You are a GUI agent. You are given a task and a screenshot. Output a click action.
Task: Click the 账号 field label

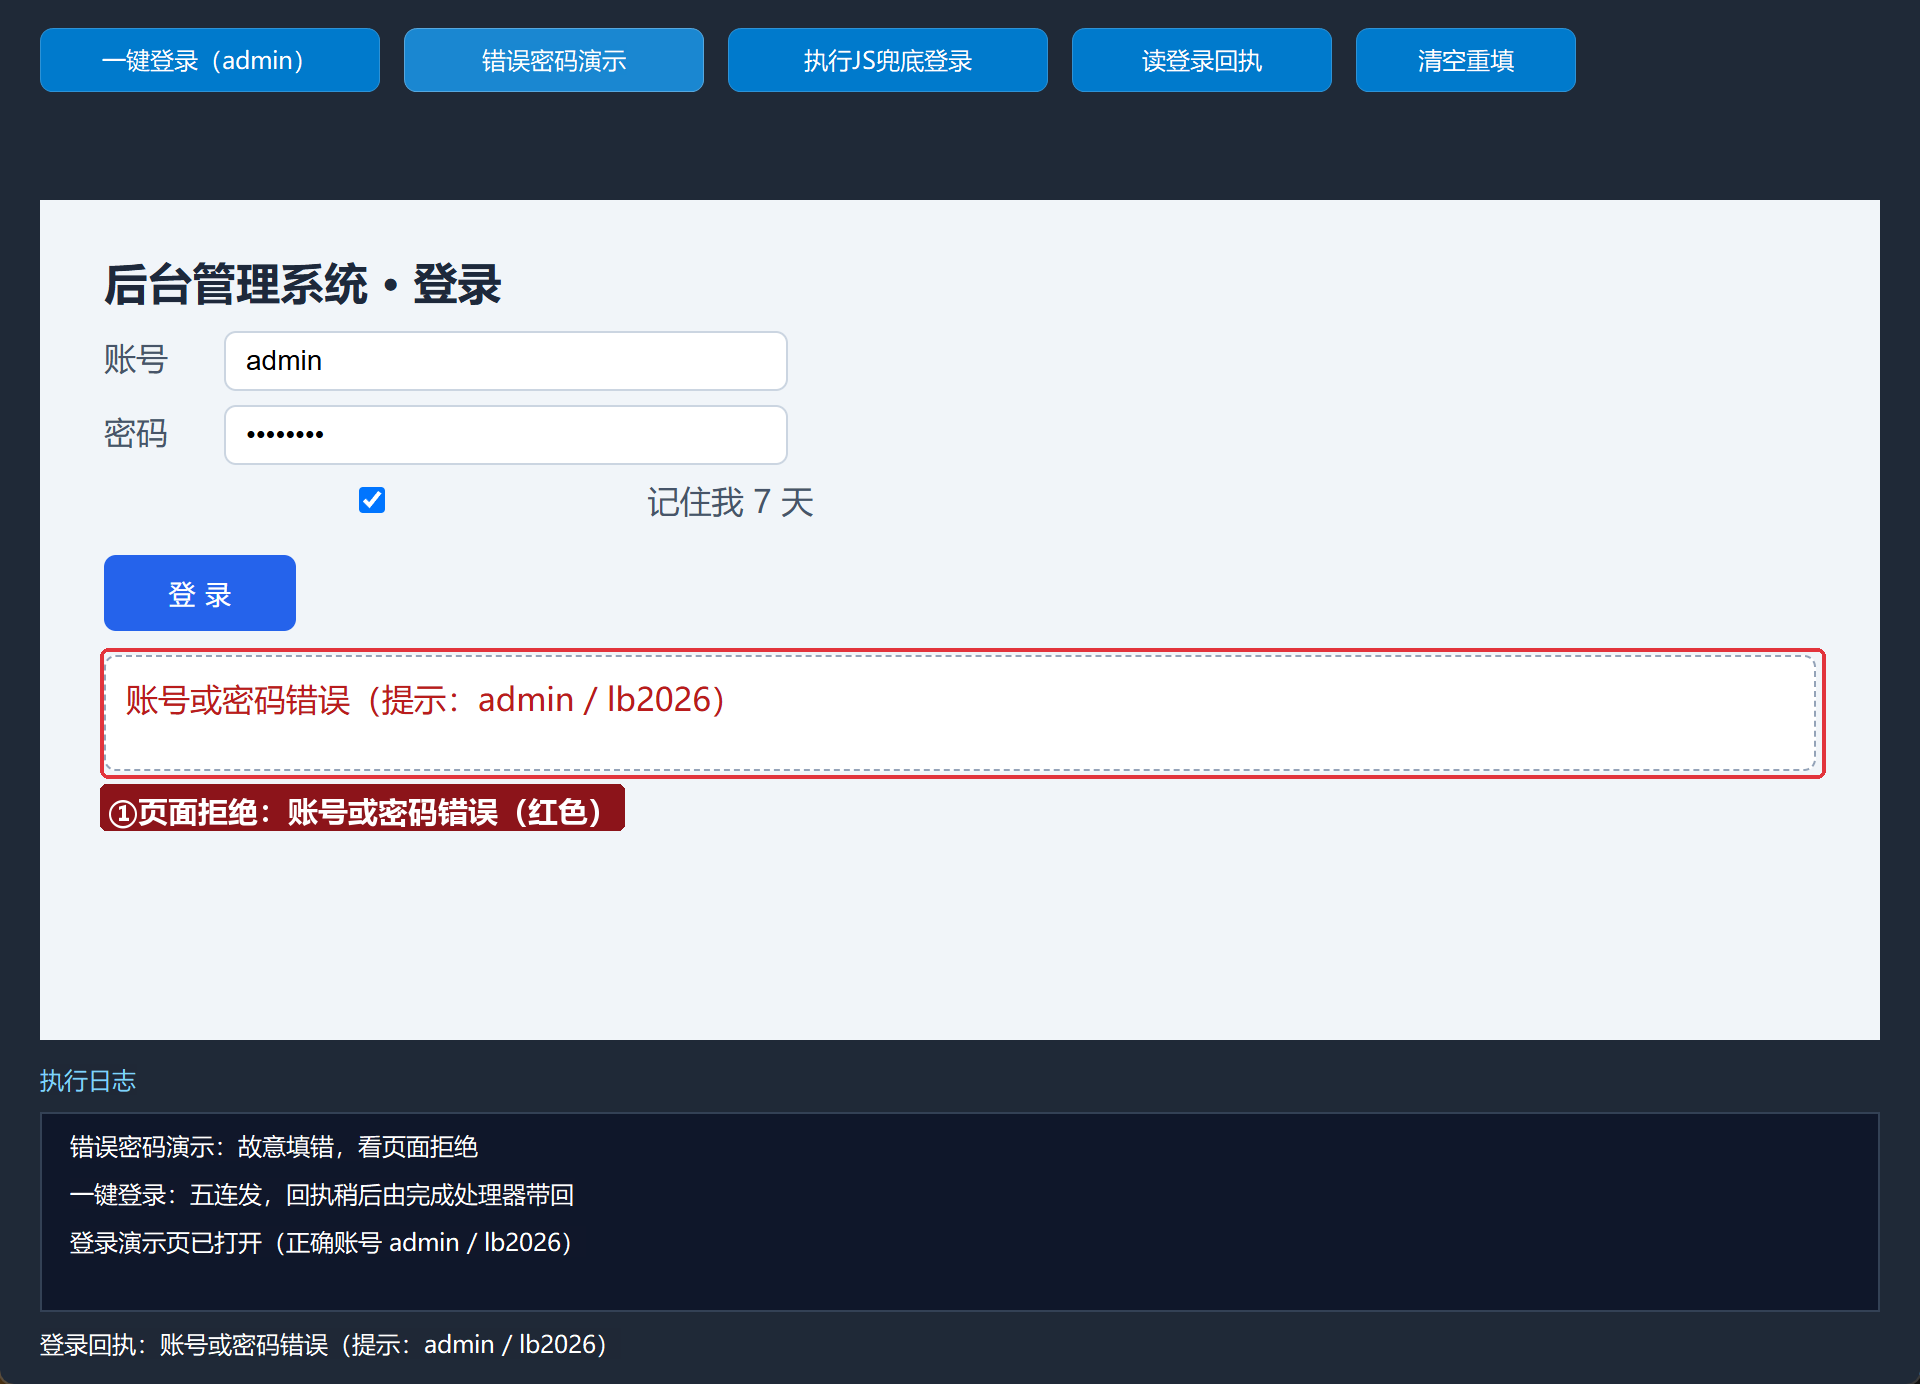click(136, 360)
